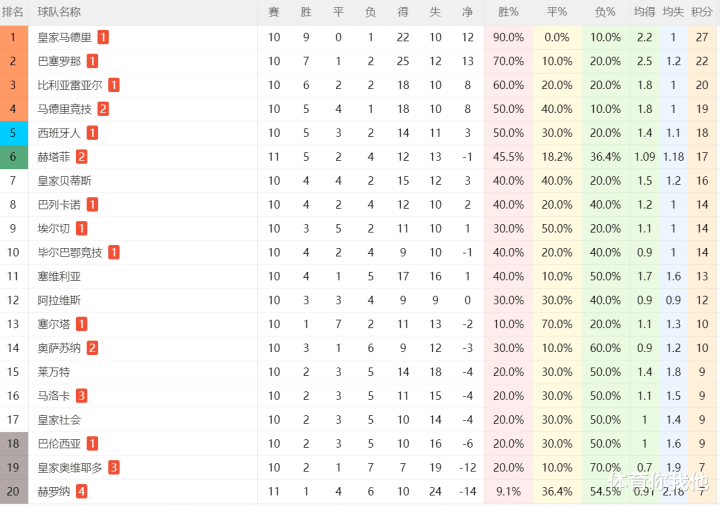Viewport: 720px width, 505px height.
Task: Click badge numbered 3 next to 皇家奥维耶多
Action: pyautogui.click(x=114, y=467)
